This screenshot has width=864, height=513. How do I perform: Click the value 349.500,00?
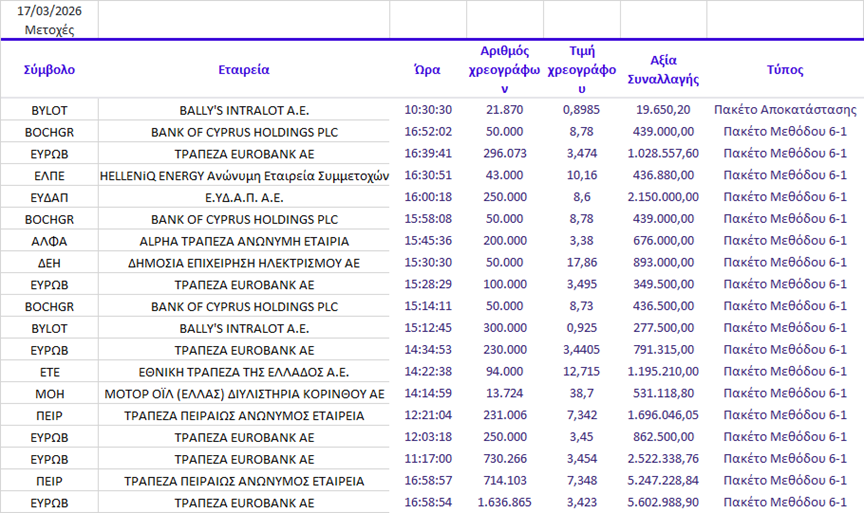click(663, 284)
